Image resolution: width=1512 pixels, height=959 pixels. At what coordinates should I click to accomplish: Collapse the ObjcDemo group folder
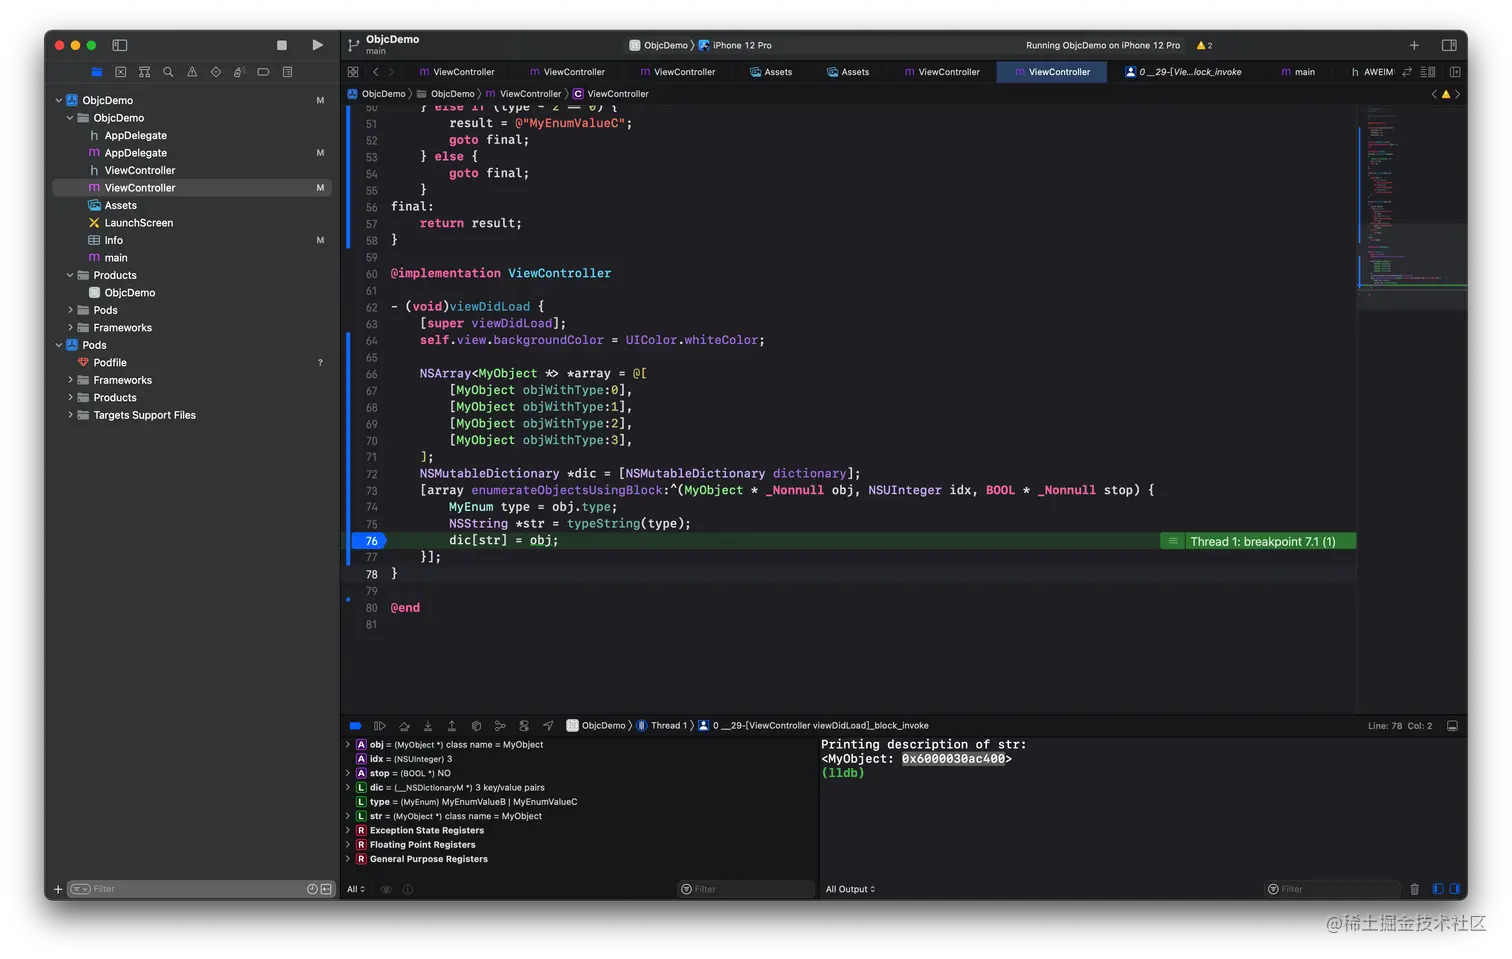pyautogui.click(x=70, y=118)
